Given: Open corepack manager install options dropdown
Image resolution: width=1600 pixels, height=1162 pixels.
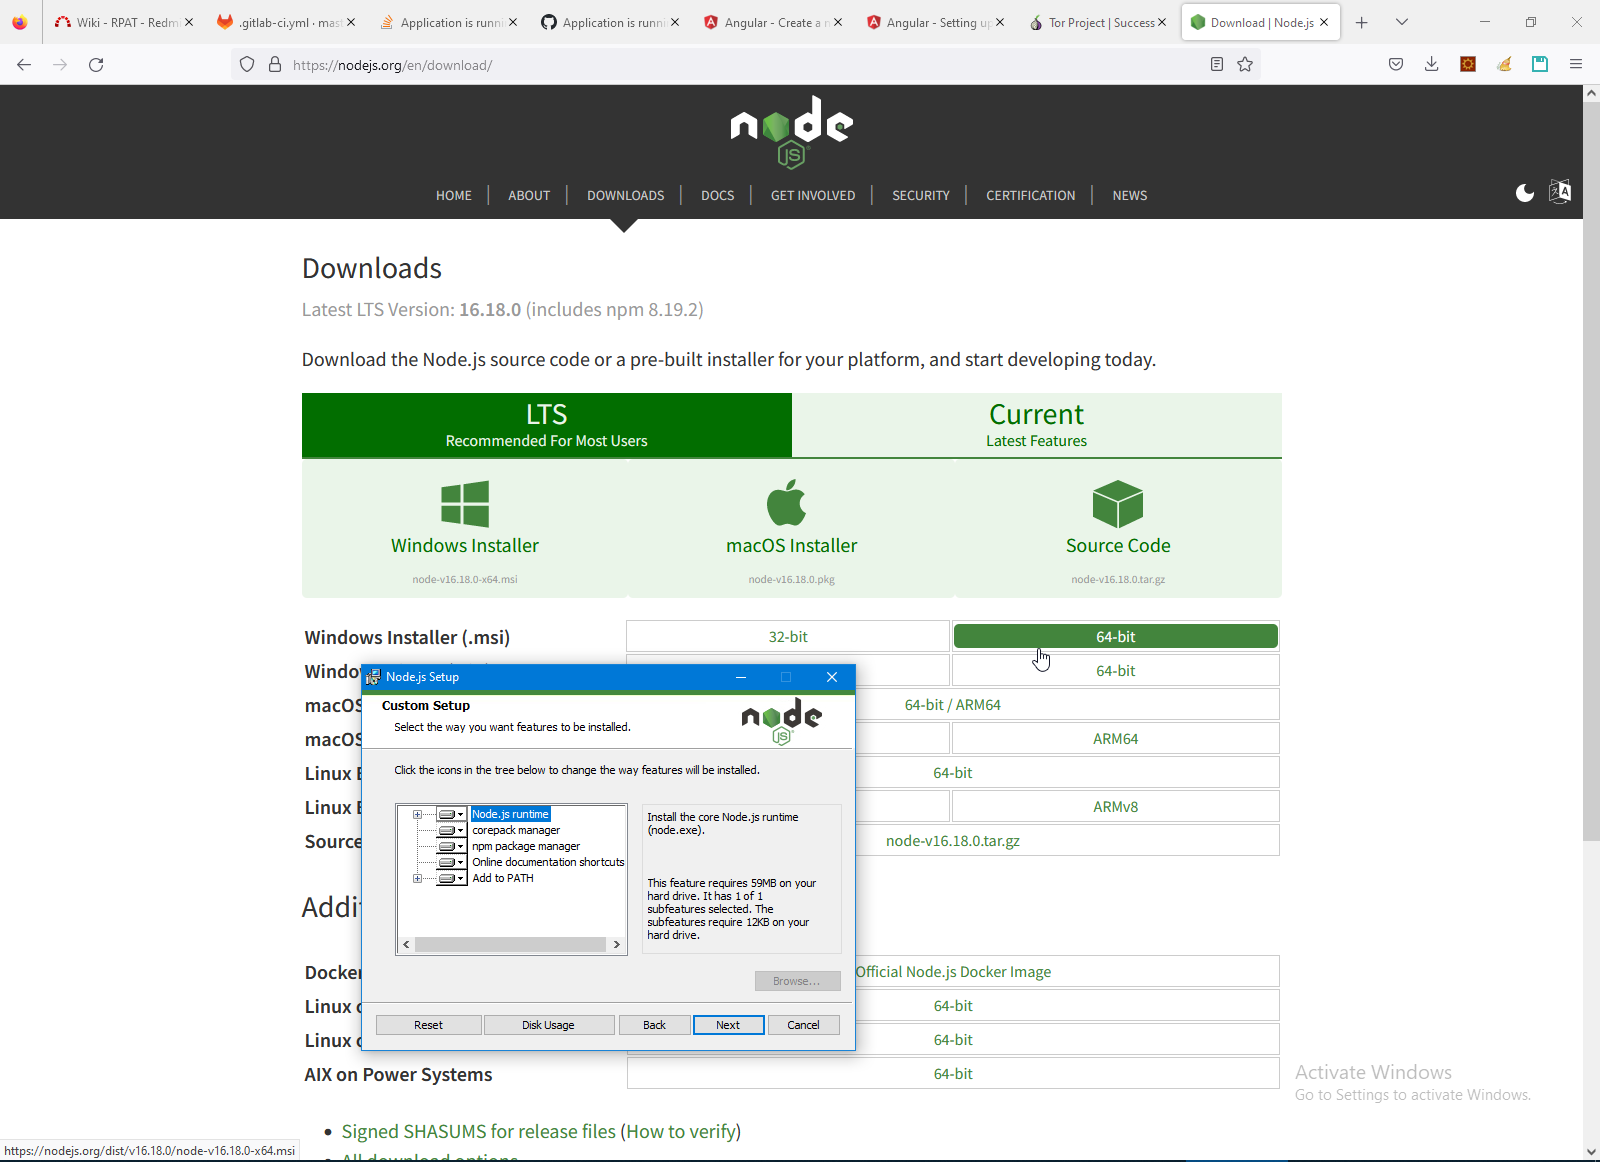Looking at the screenshot, I should pyautogui.click(x=452, y=831).
